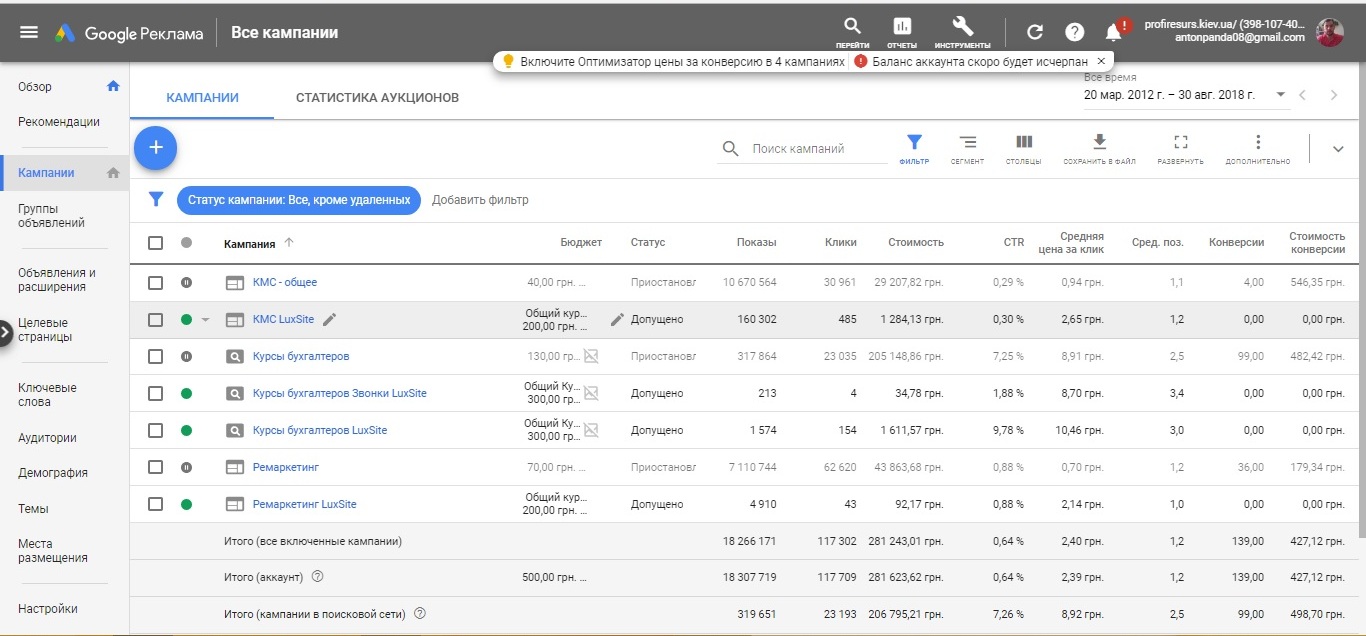Open the Столбцы columns icon
1366x636 pixels.
point(1023,149)
